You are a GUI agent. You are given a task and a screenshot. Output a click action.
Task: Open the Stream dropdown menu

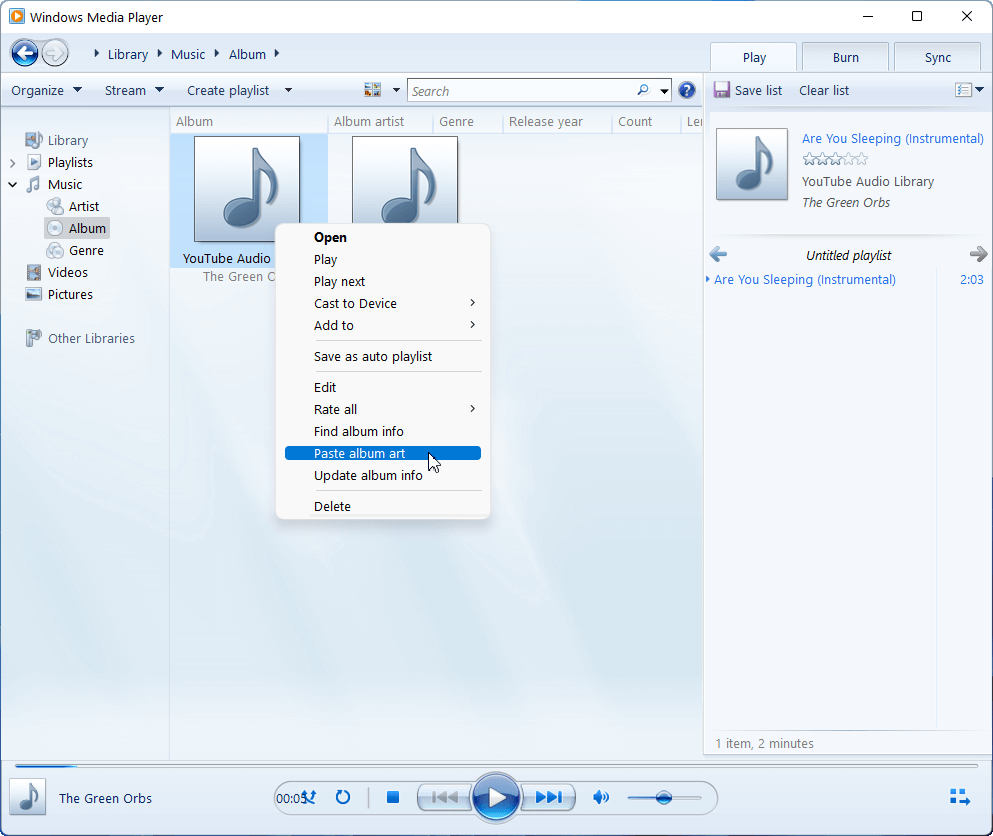tap(134, 90)
